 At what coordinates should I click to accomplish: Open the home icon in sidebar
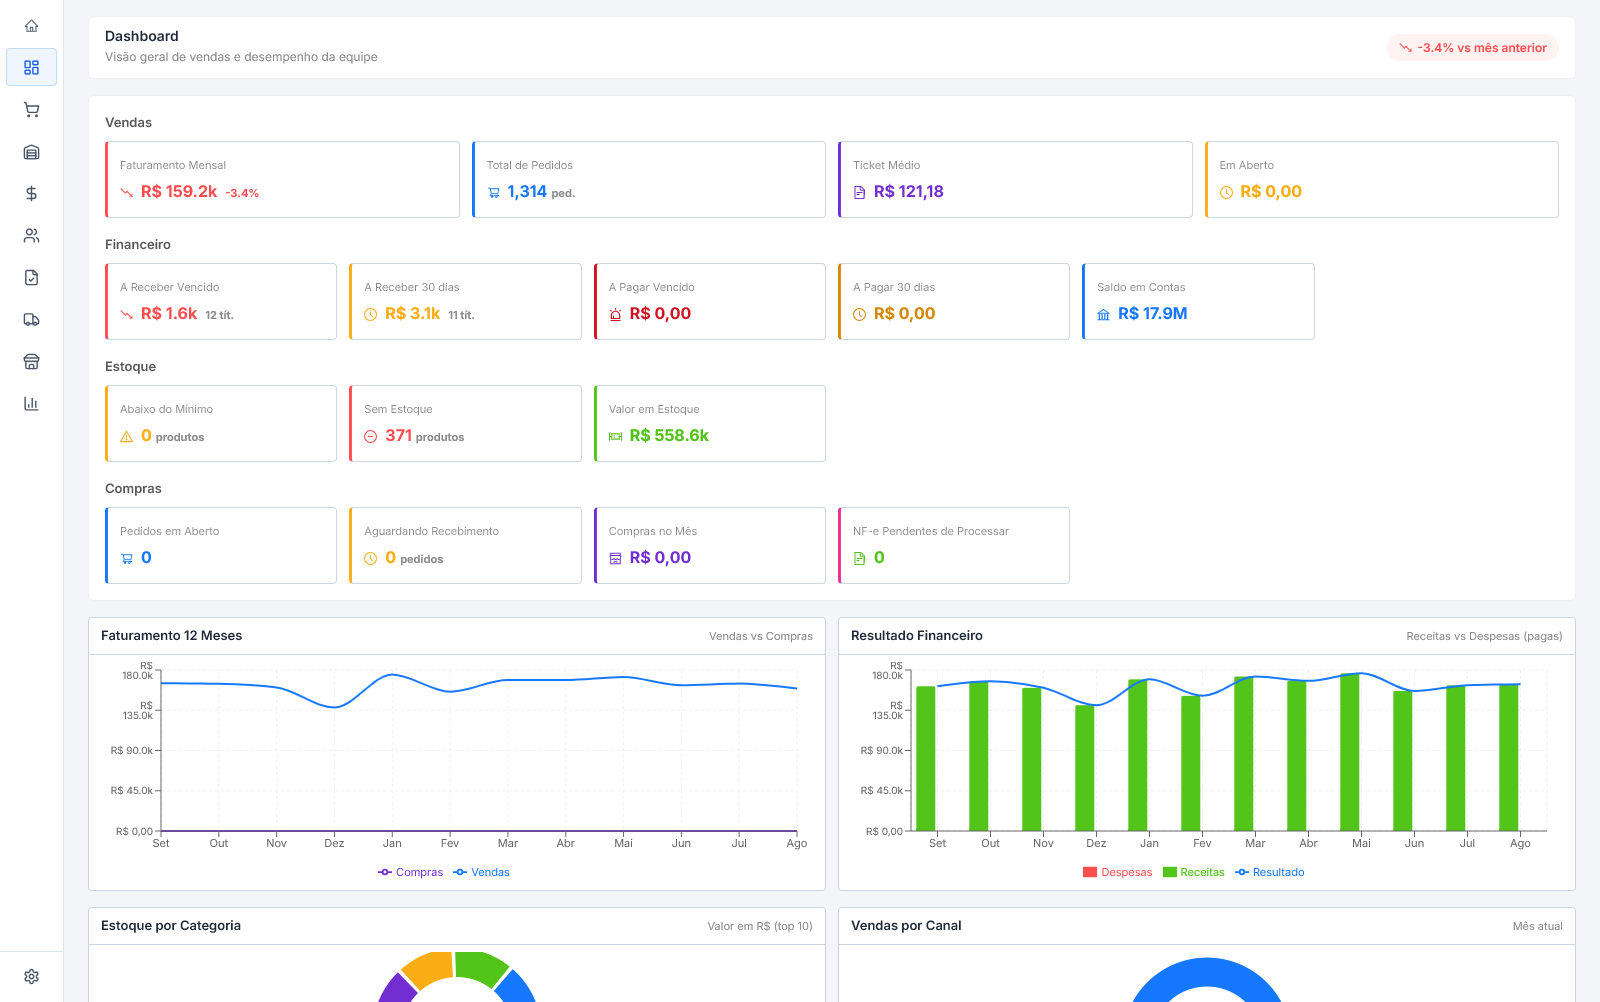(x=31, y=26)
